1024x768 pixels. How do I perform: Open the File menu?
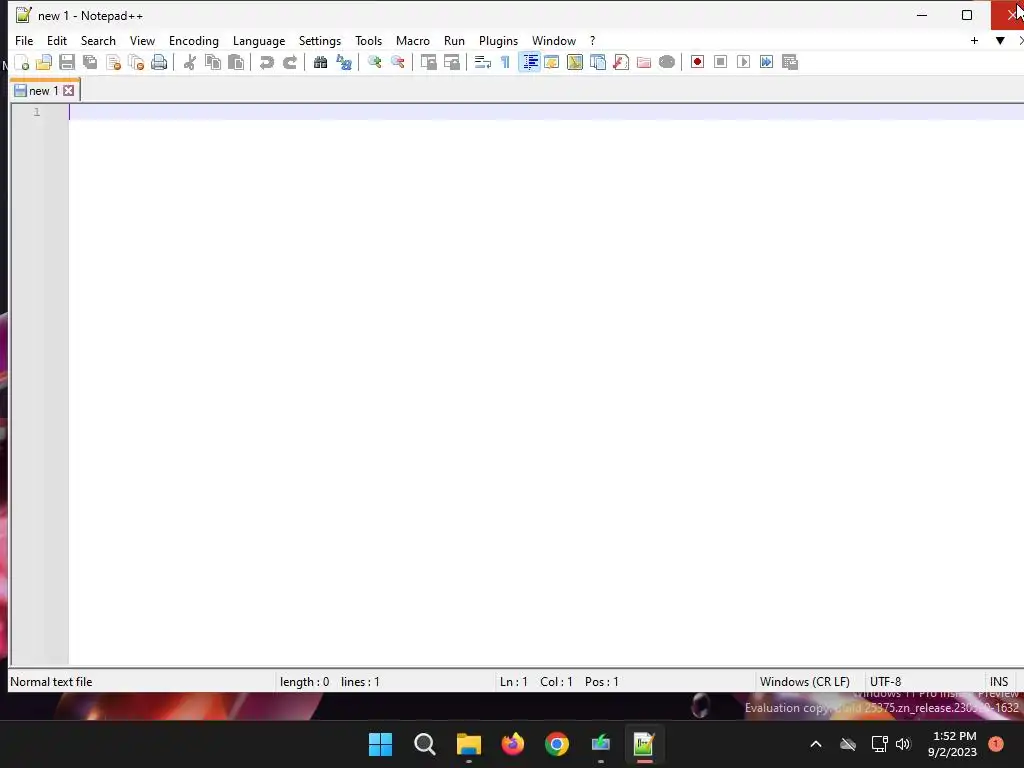tap(24, 40)
